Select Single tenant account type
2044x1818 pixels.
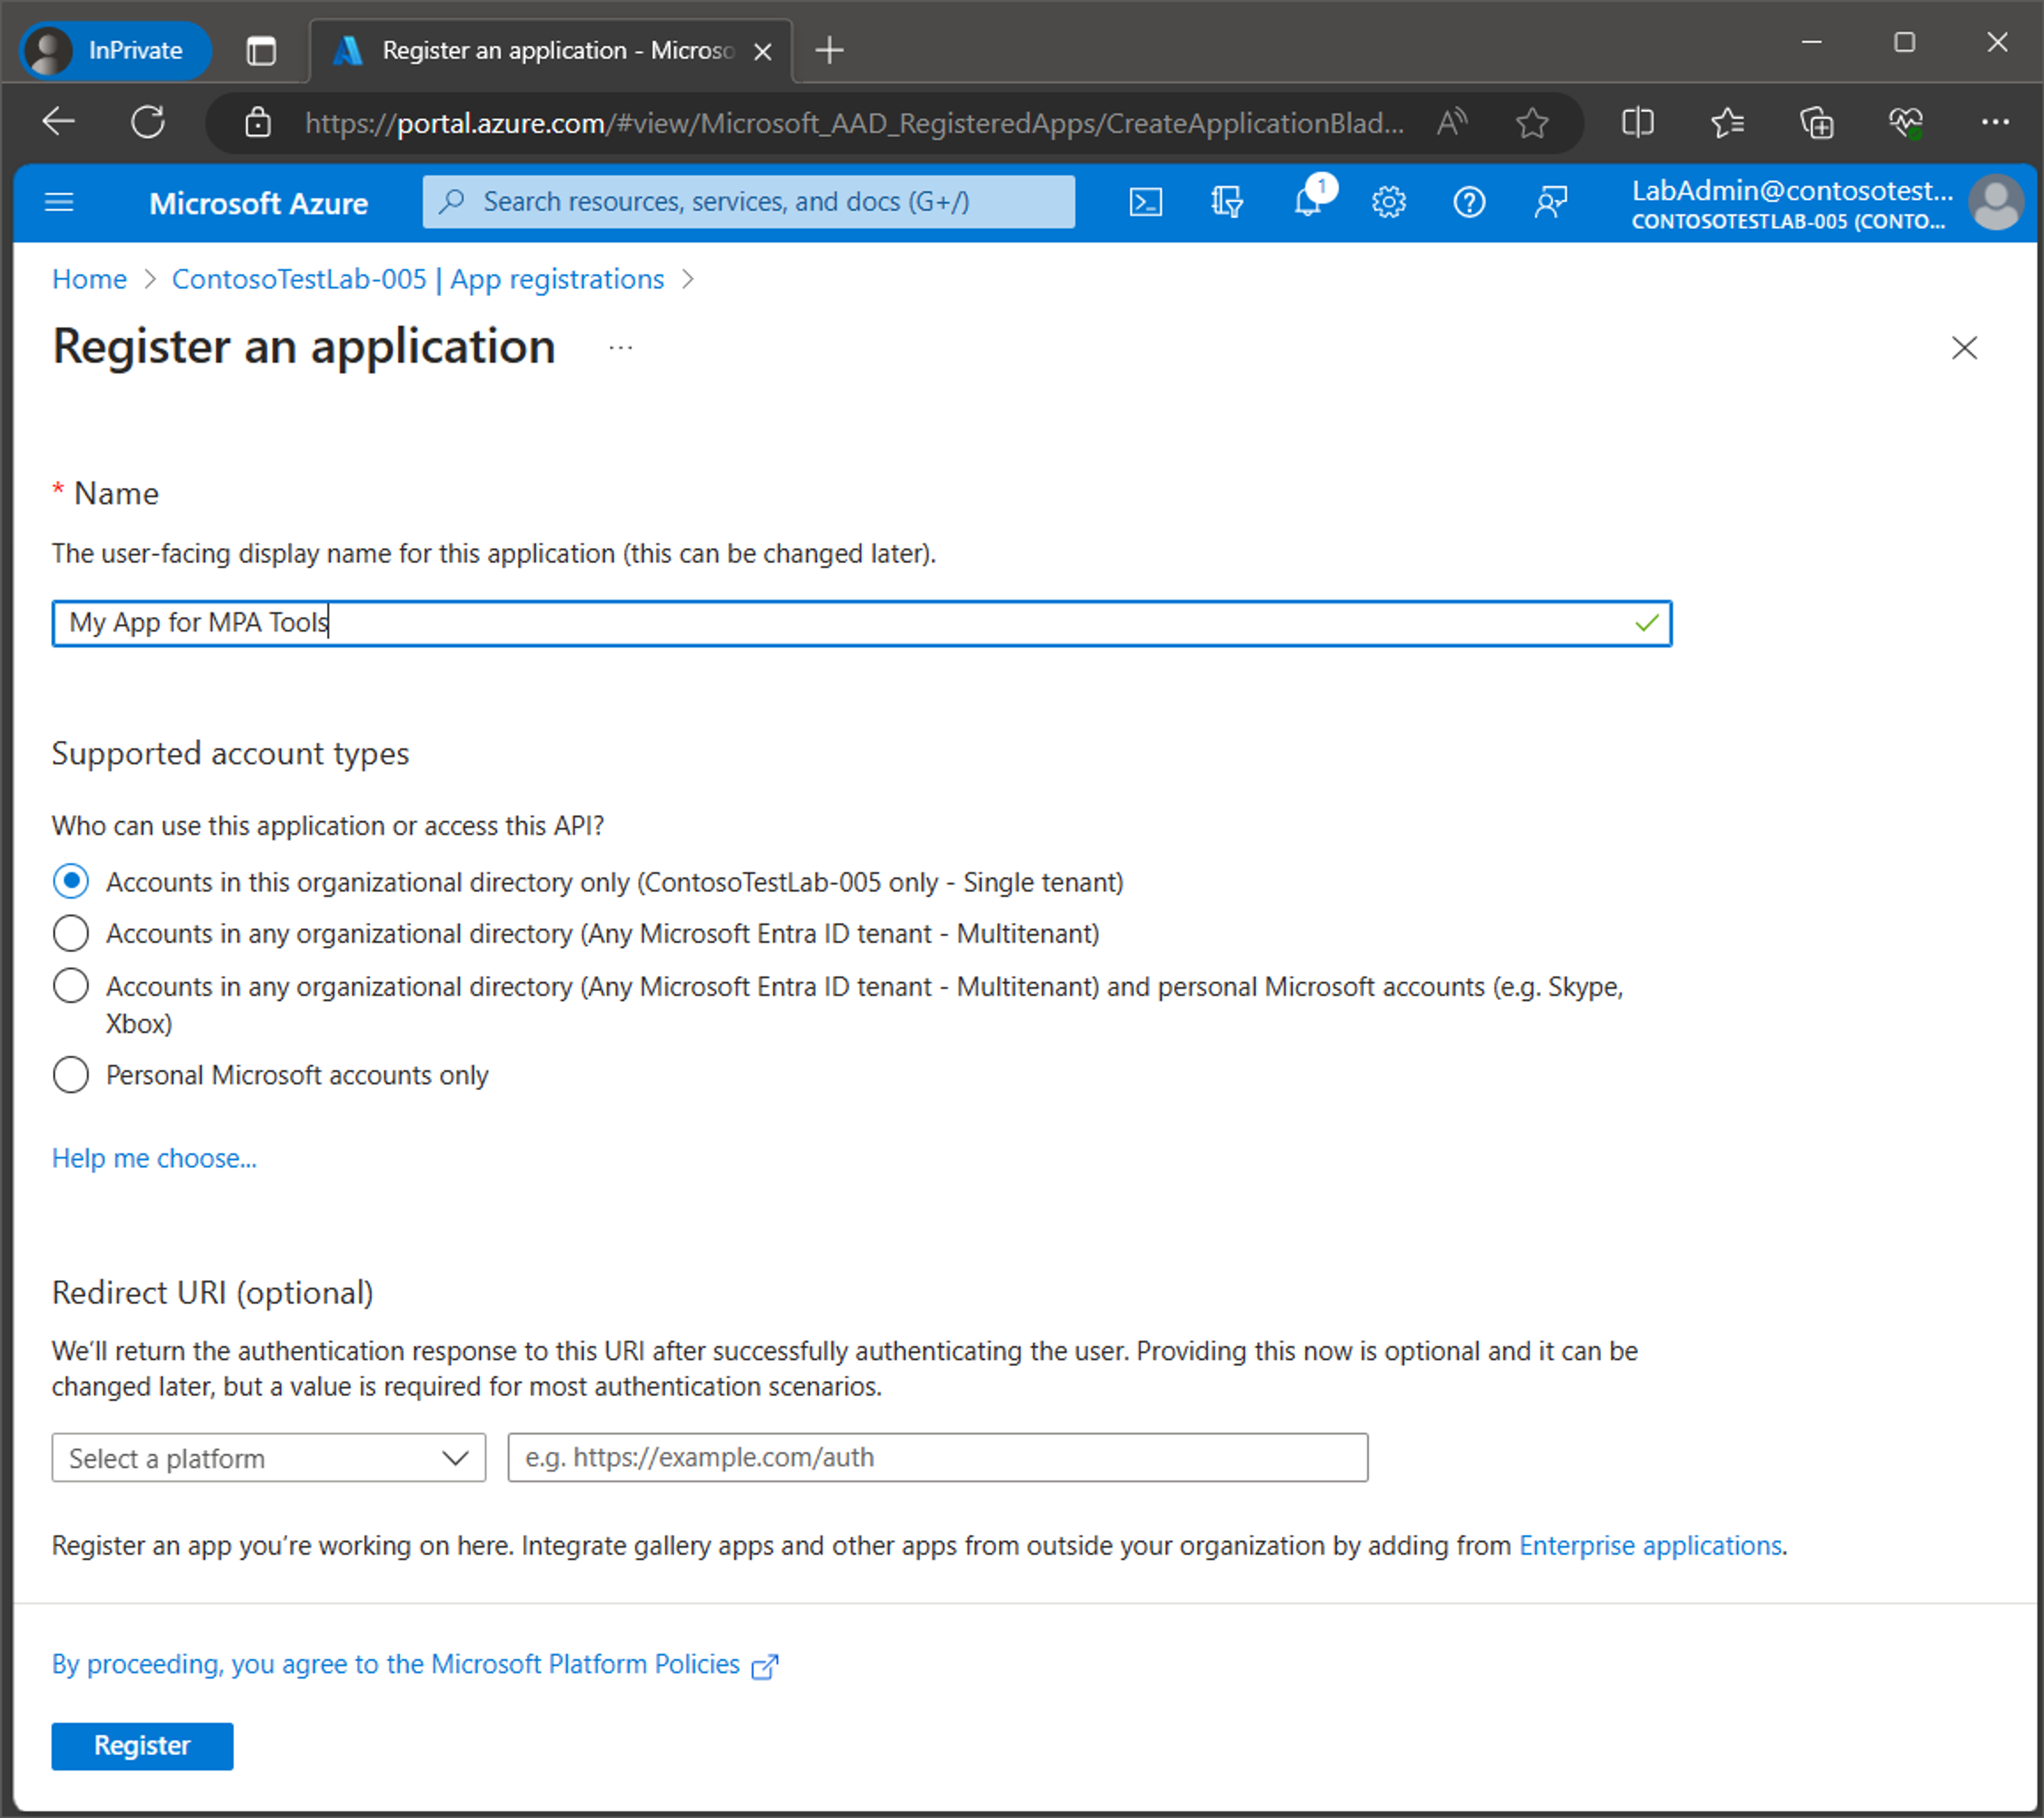[x=70, y=882]
